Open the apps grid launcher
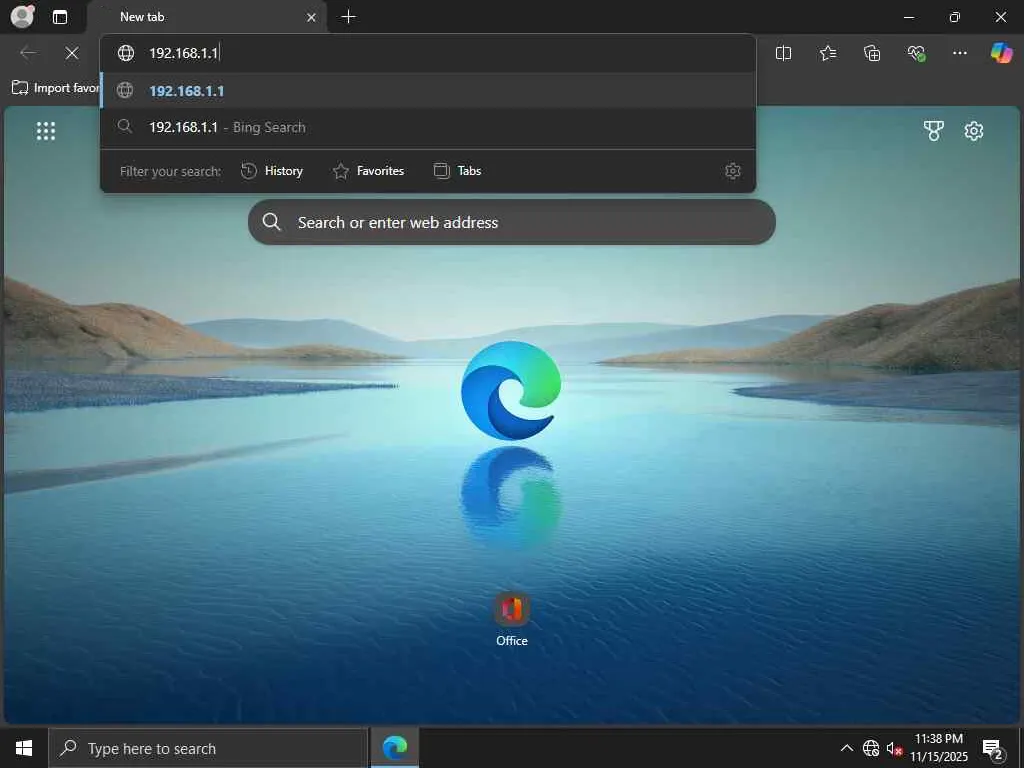Viewport: 1024px width, 768px height. (46, 131)
